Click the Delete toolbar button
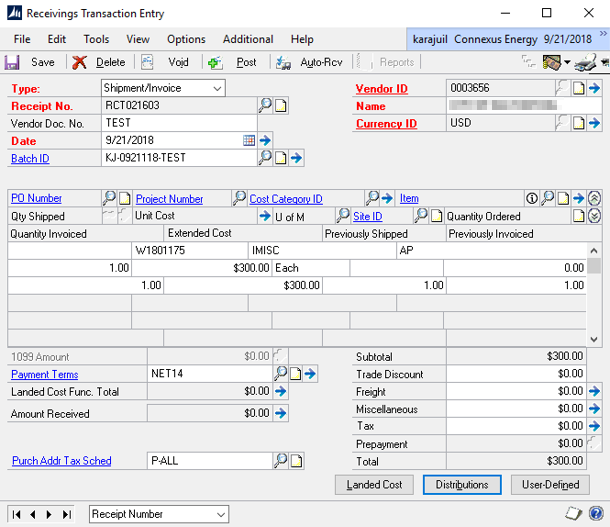Screen dimensions: 610x527 click(x=100, y=62)
